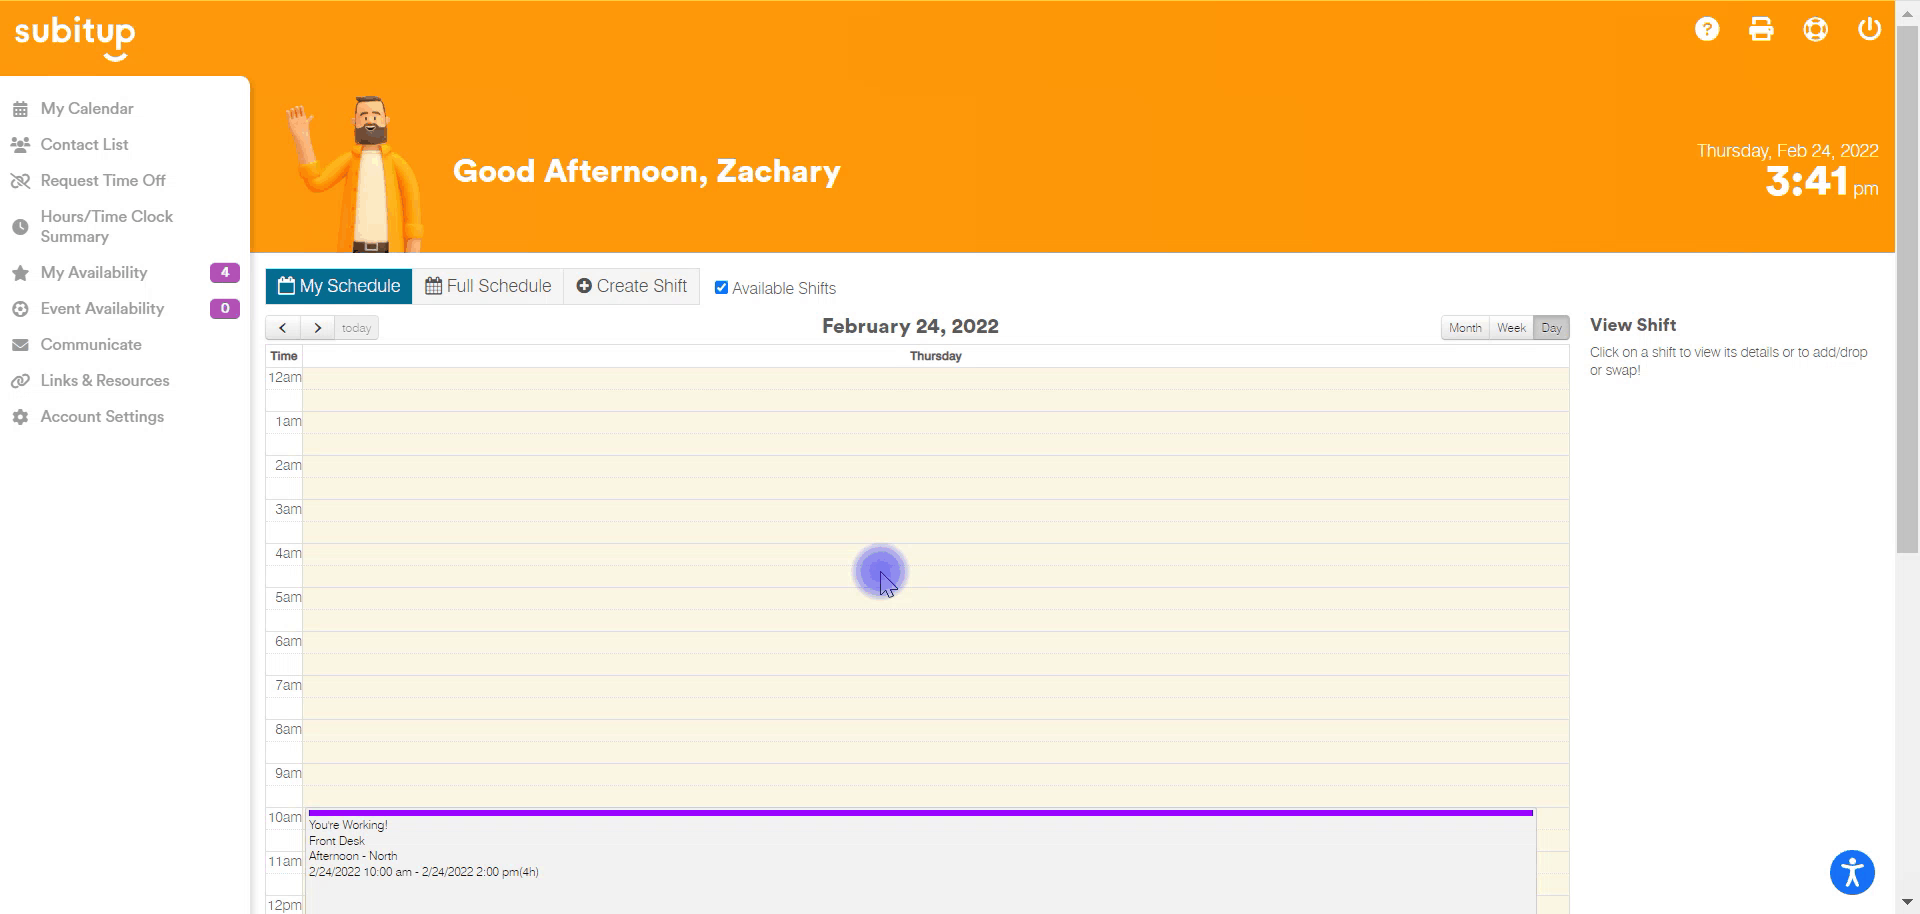Screen dimensions: 1920x914
Task: Go to previous day arrow
Action: click(x=283, y=328)
